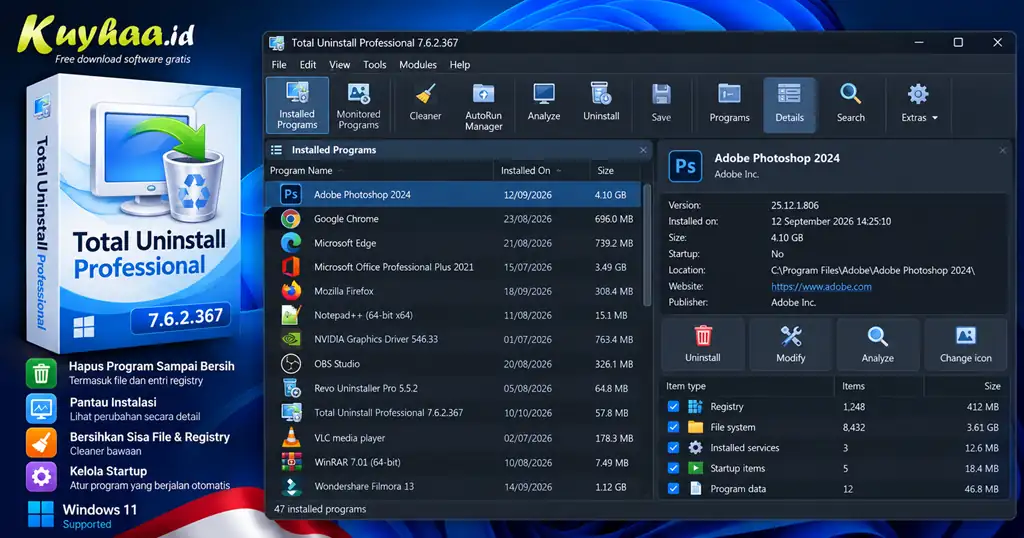The height and width of the screenshot is (538, 1024).
Task: Open AutoRun Manager
Action: (483, 105)
